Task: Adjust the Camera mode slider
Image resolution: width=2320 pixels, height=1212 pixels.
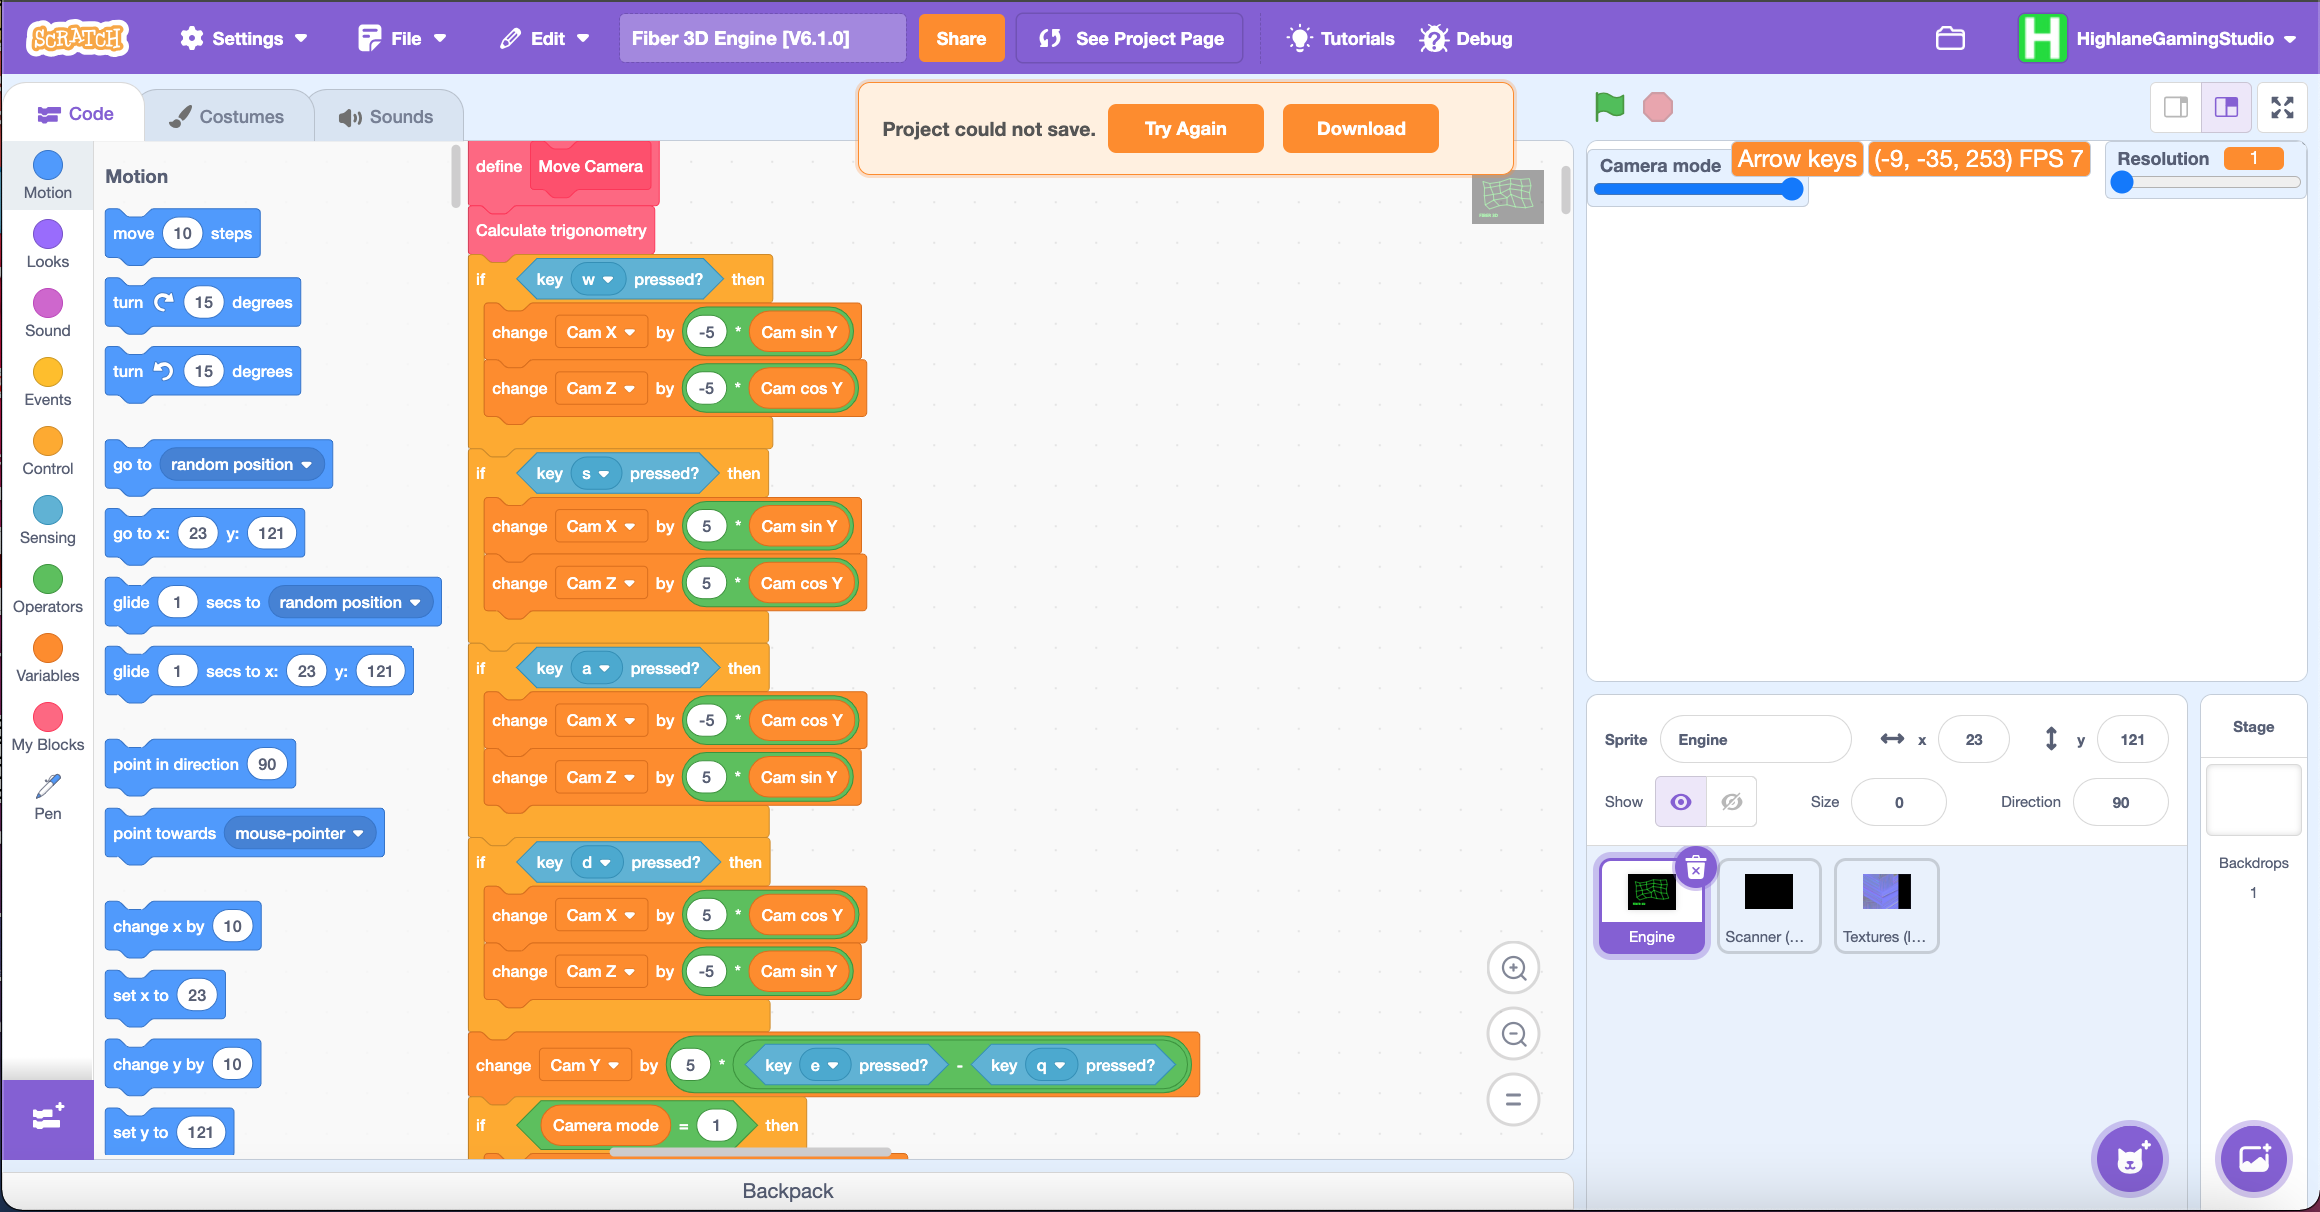Action: [x=1699, y=189]
